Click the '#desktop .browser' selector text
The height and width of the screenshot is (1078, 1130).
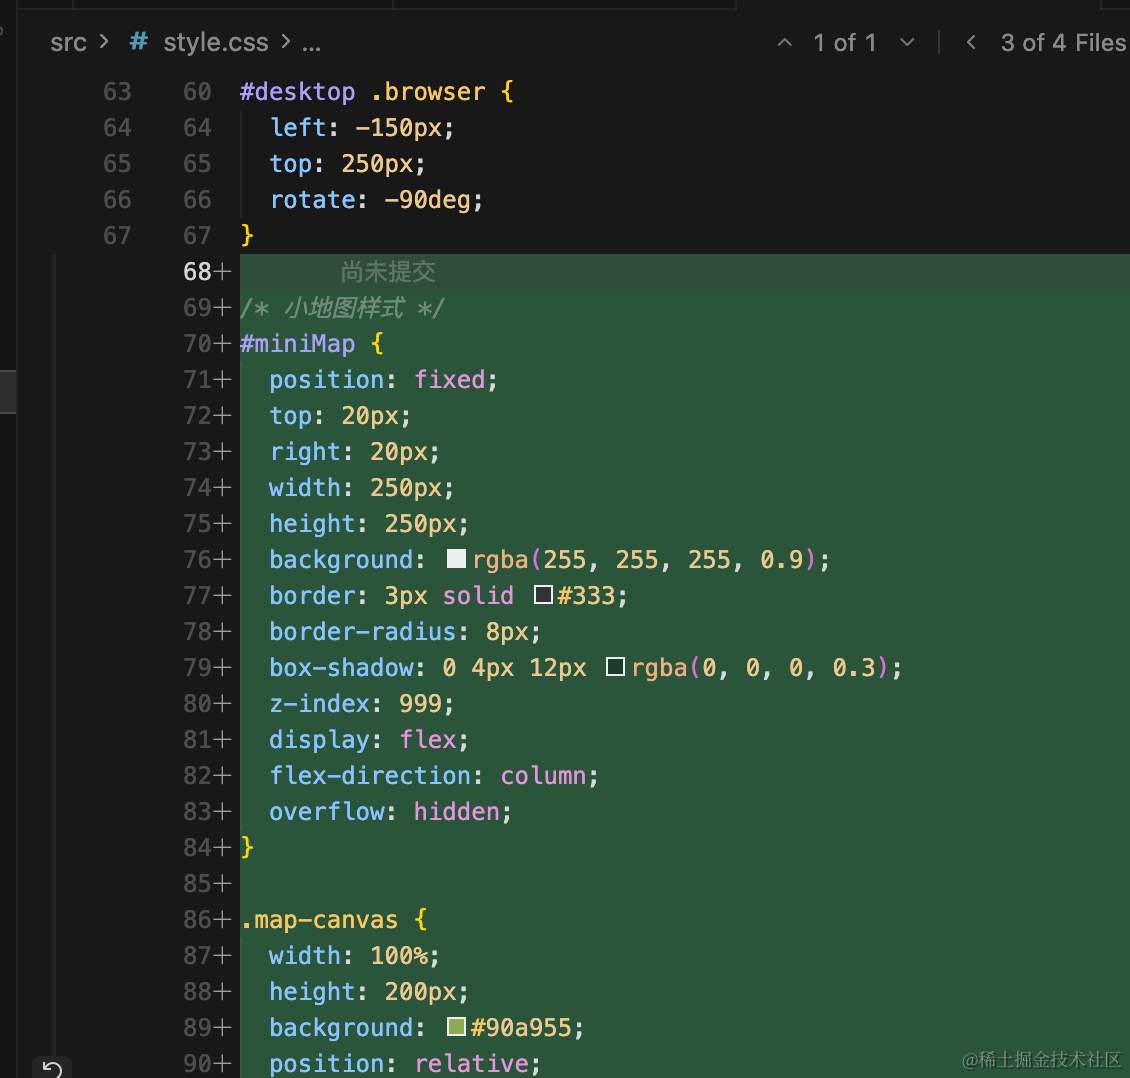(x=362, y=92)
